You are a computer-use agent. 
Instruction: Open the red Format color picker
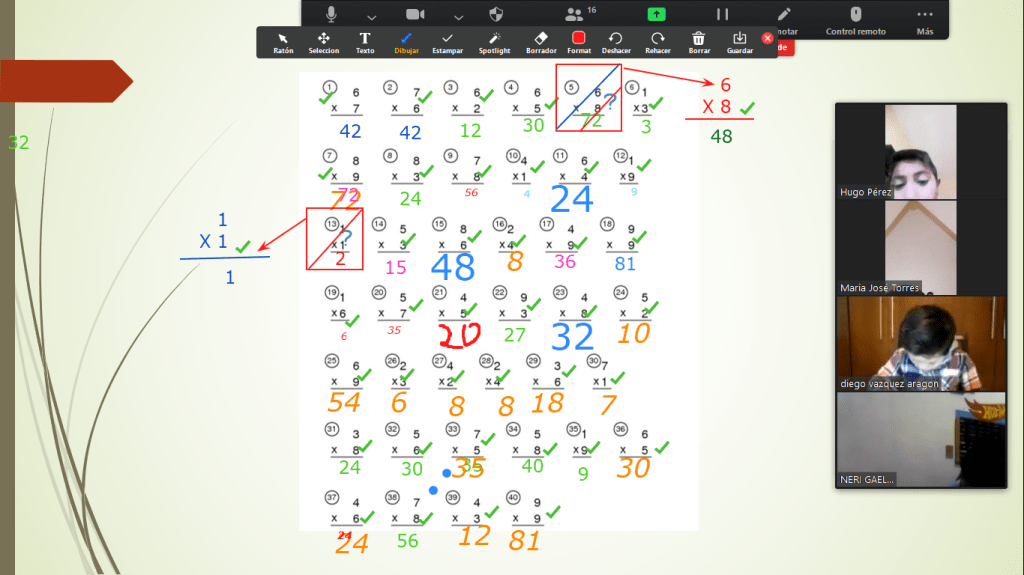point(578,42)
